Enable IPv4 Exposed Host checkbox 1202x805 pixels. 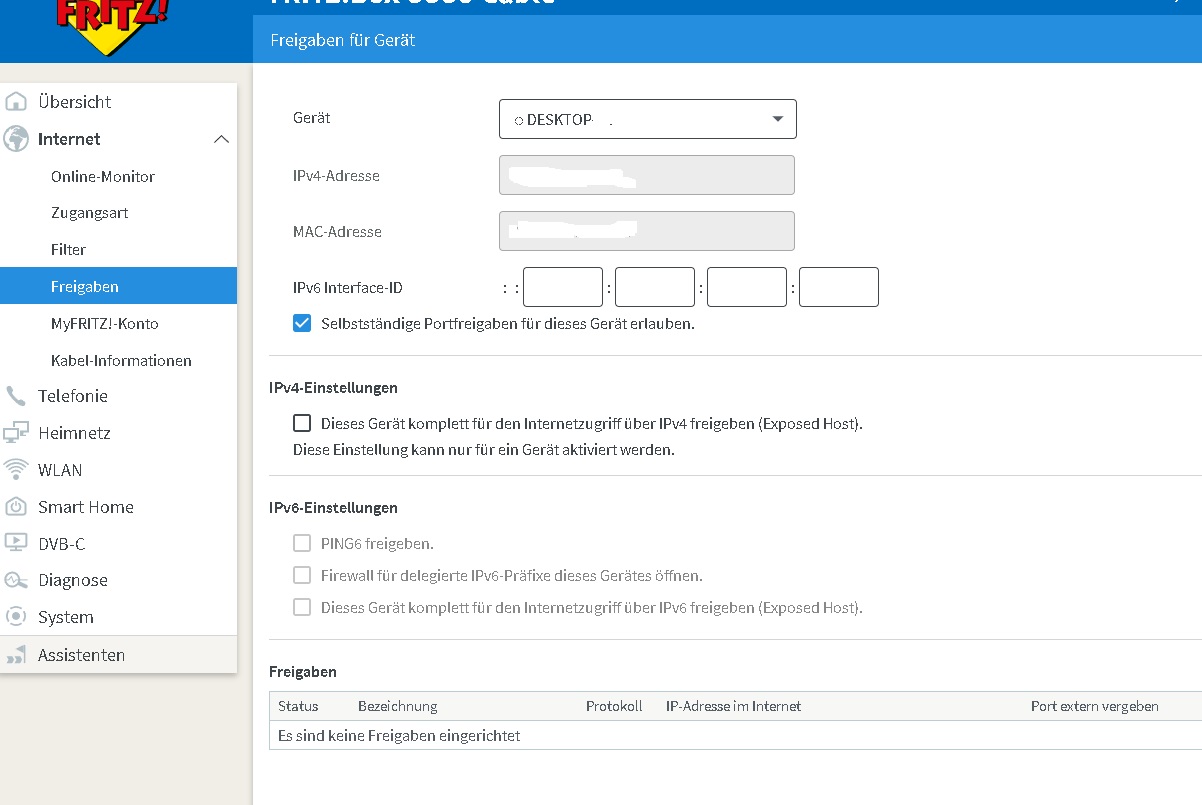click(x=302, y=423)
